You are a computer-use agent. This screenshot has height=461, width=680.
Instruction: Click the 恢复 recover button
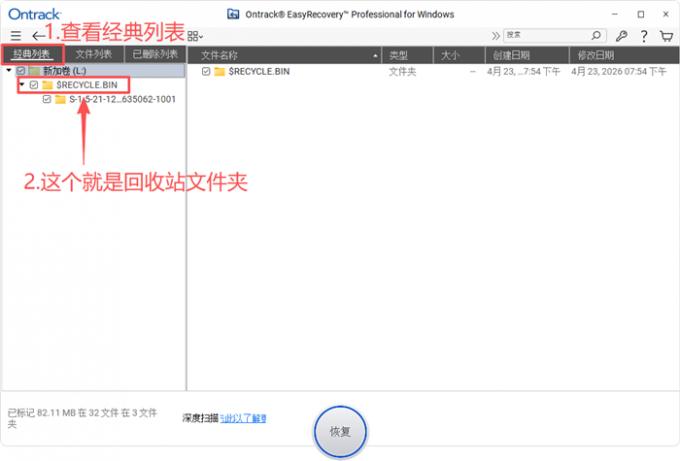[340, 432]
